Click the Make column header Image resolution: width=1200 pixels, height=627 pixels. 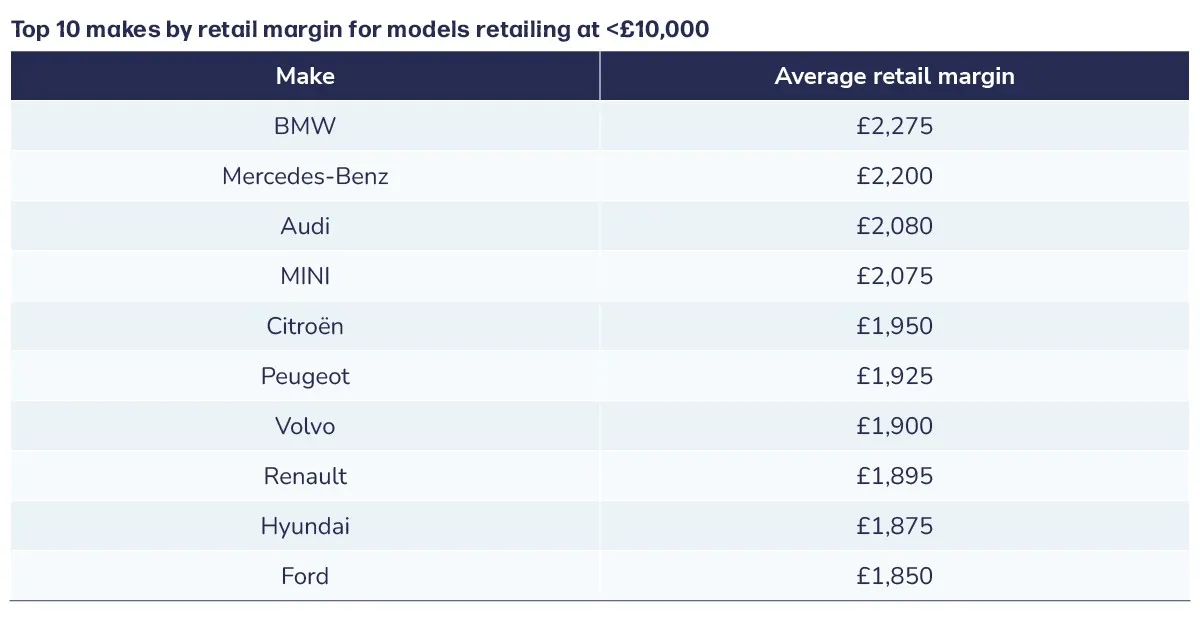click(305, 76)
